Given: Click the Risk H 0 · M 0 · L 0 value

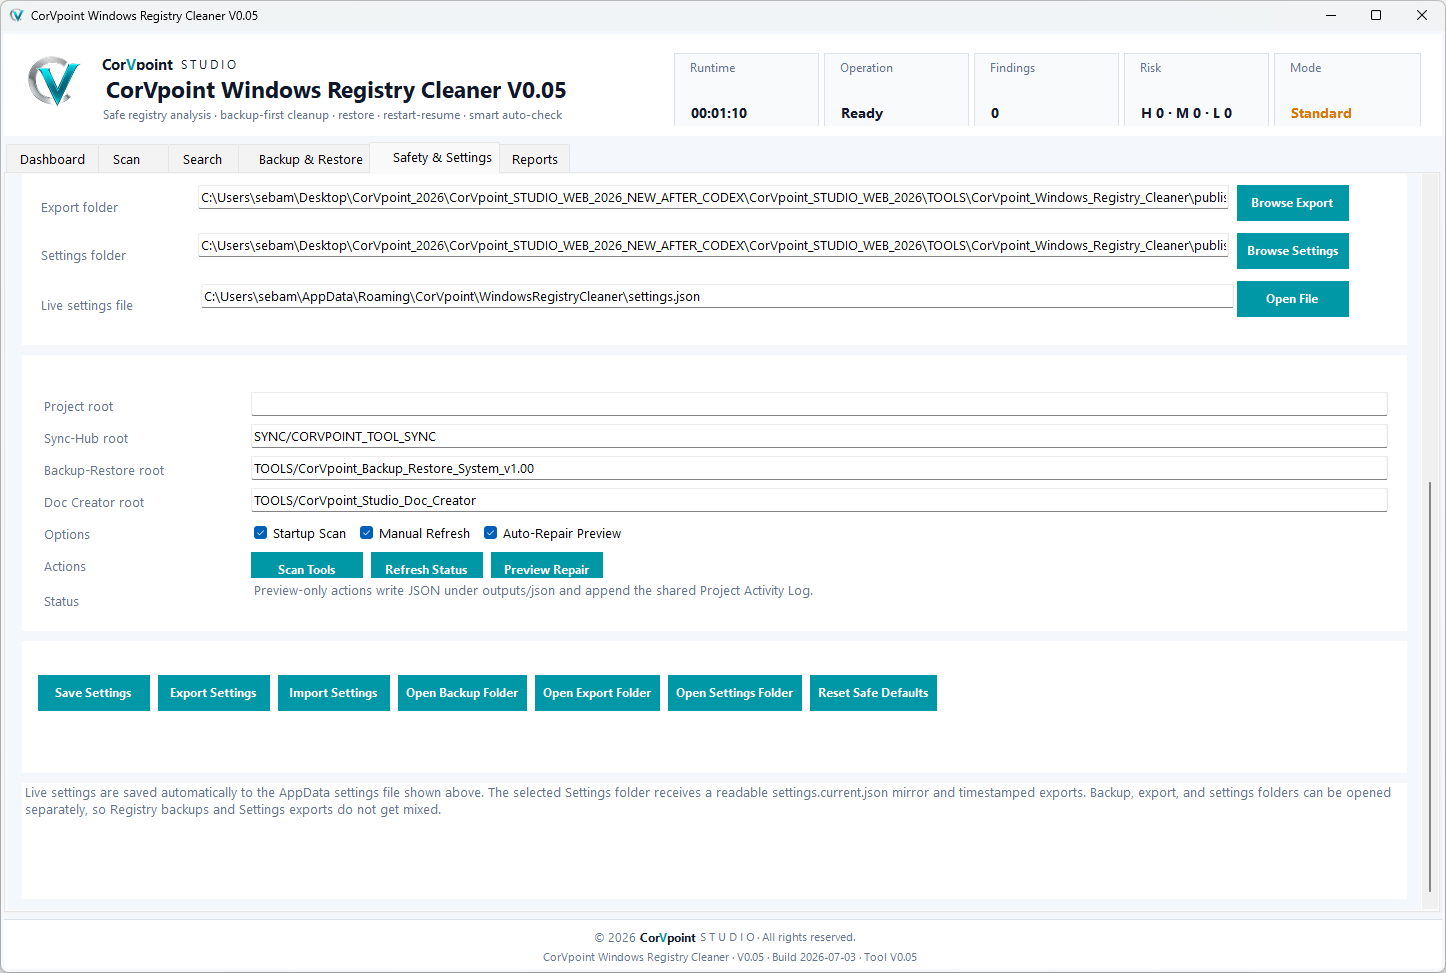Looking at the screenshot, I should coord(1187,113).
